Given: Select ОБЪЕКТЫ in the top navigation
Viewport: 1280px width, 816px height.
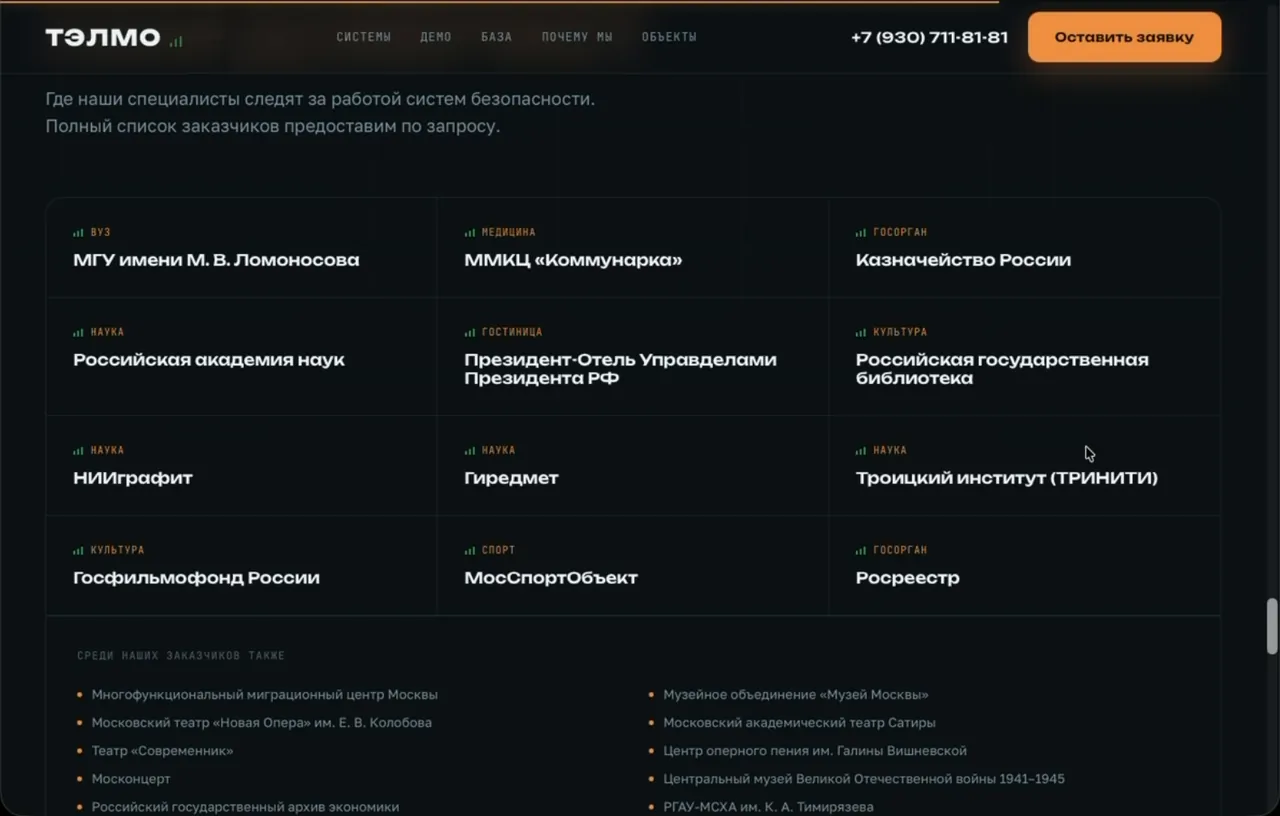Looking at the screenshot, I should (669, 37).
